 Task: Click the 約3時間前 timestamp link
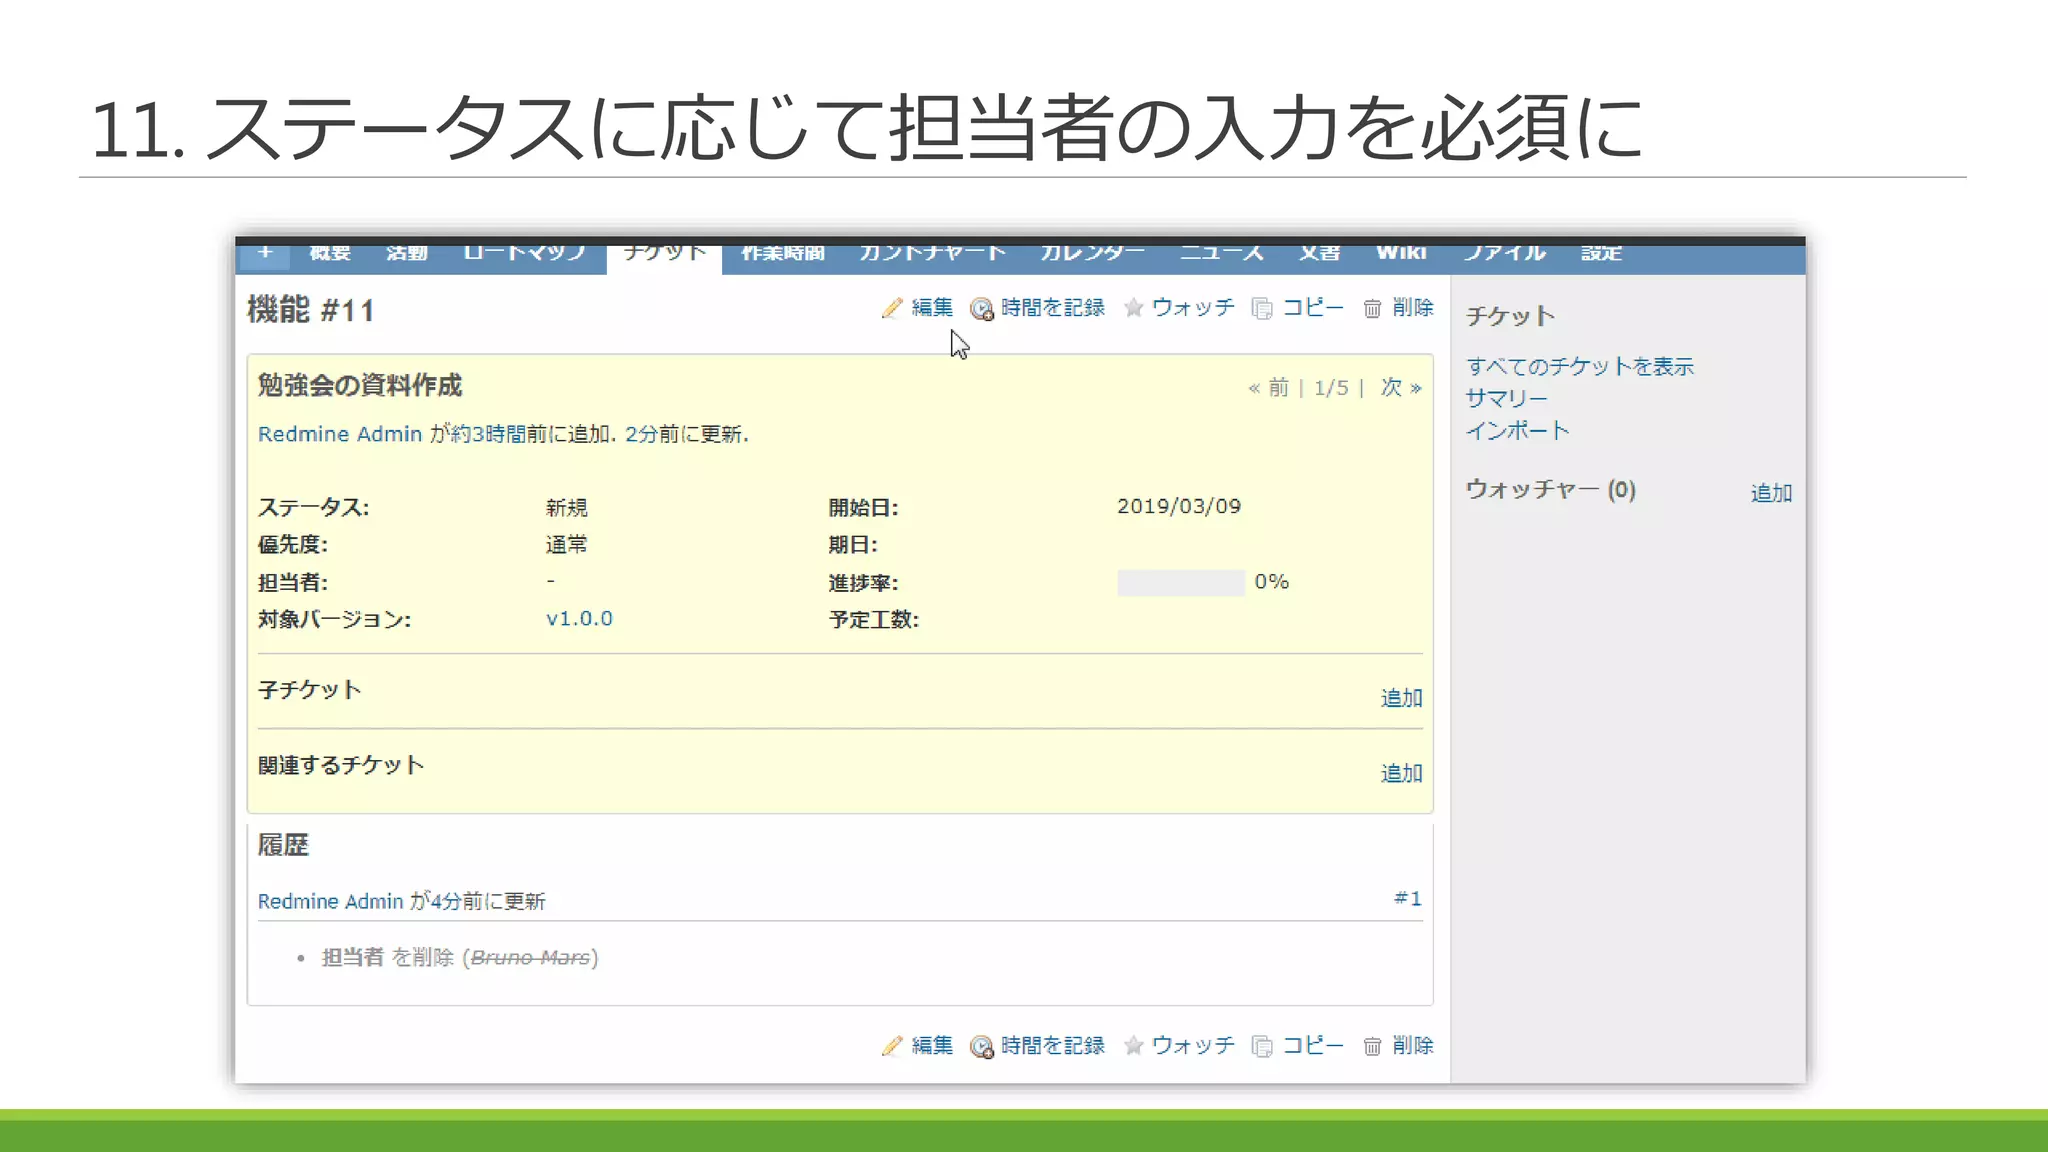tap(488, 434)
